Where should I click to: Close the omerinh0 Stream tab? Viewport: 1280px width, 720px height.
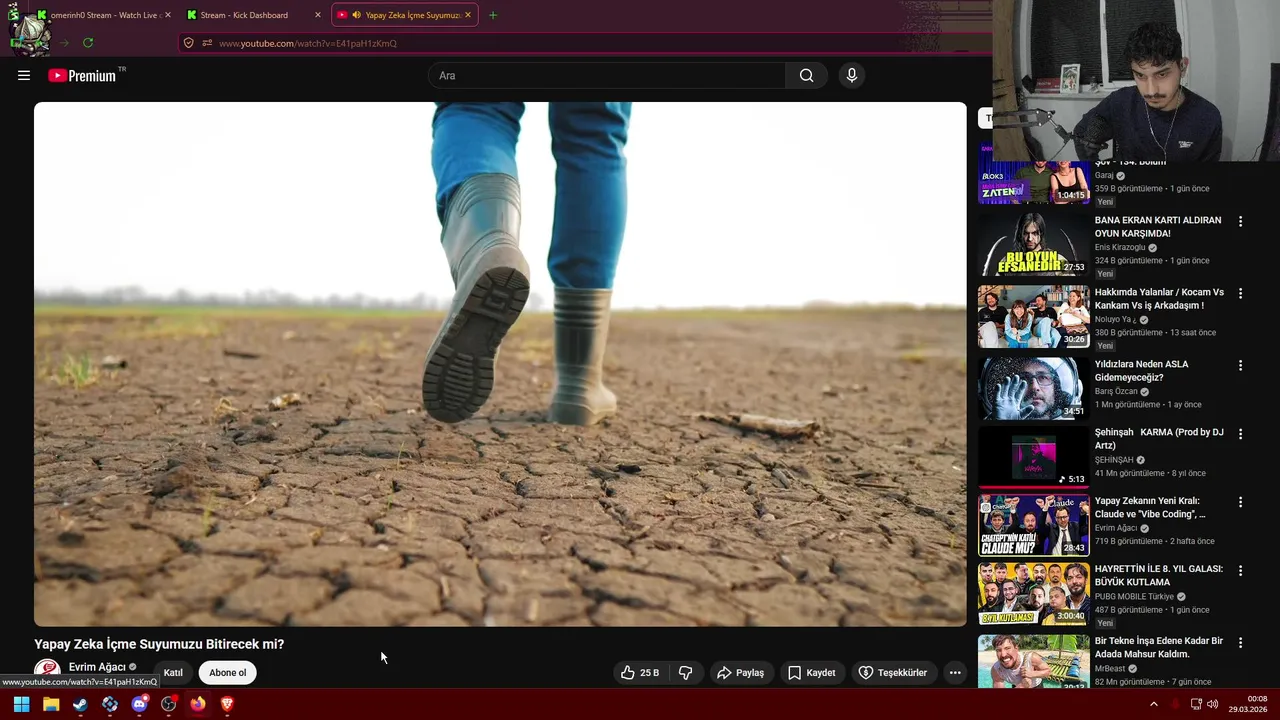pos(167,15)
